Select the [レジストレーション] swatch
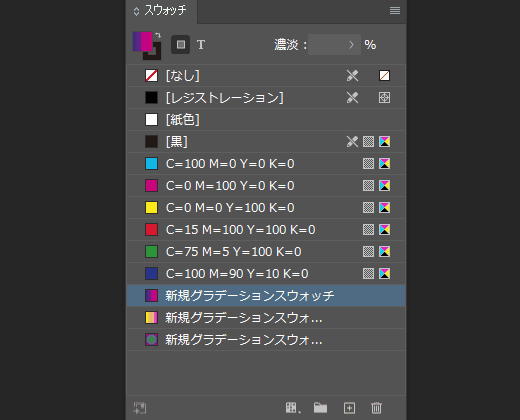The width and height of the screenshot is (520, 420). [266, 98]
